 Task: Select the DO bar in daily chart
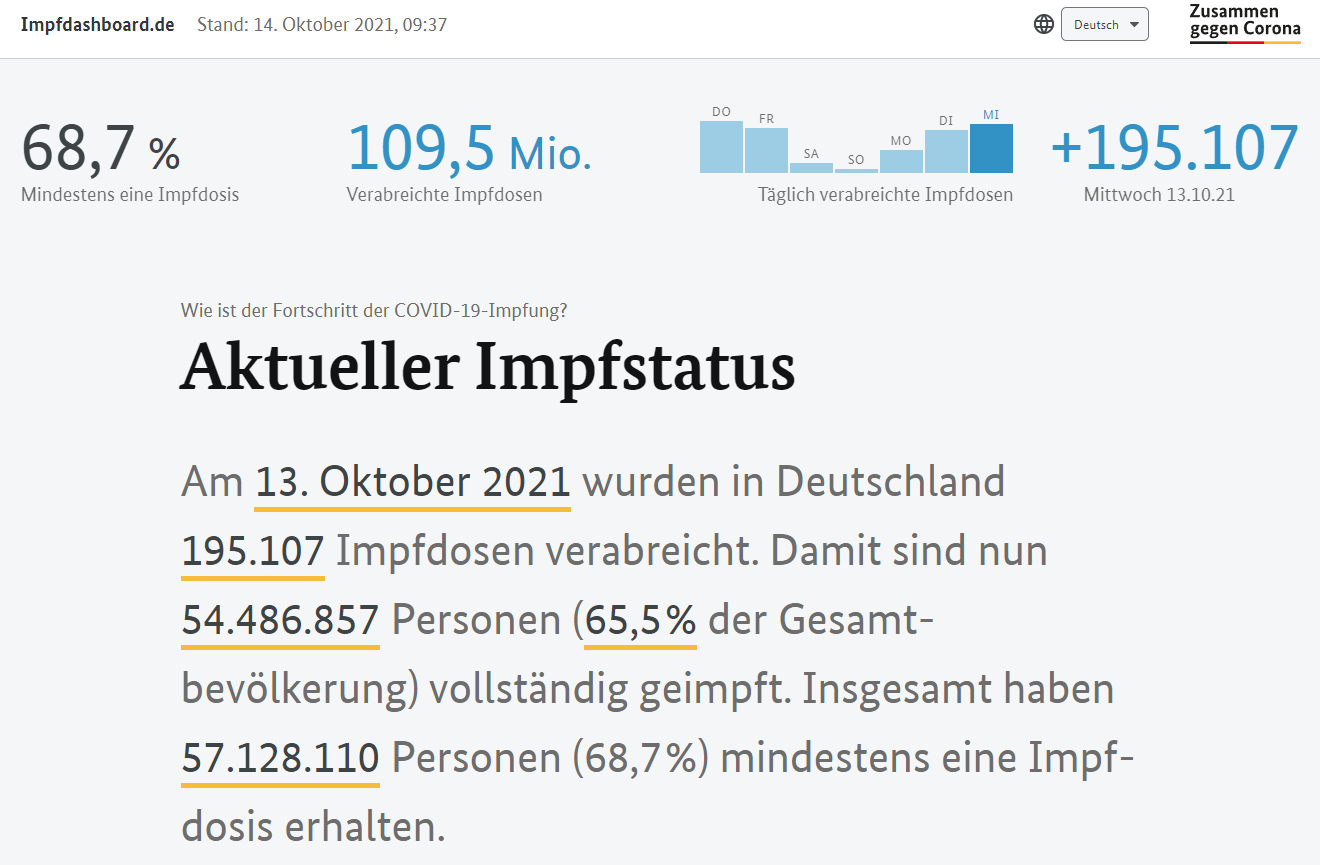[x=721, y=146]
